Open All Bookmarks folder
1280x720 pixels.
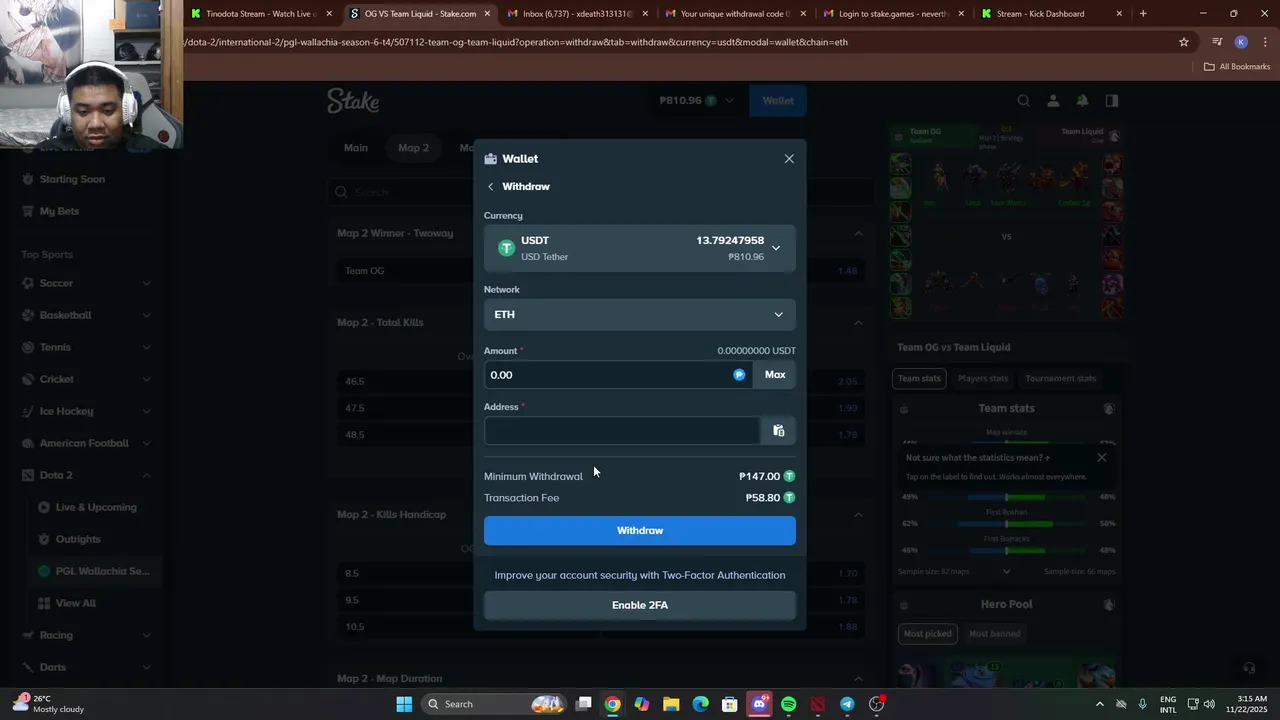(x=1237, y=67)
